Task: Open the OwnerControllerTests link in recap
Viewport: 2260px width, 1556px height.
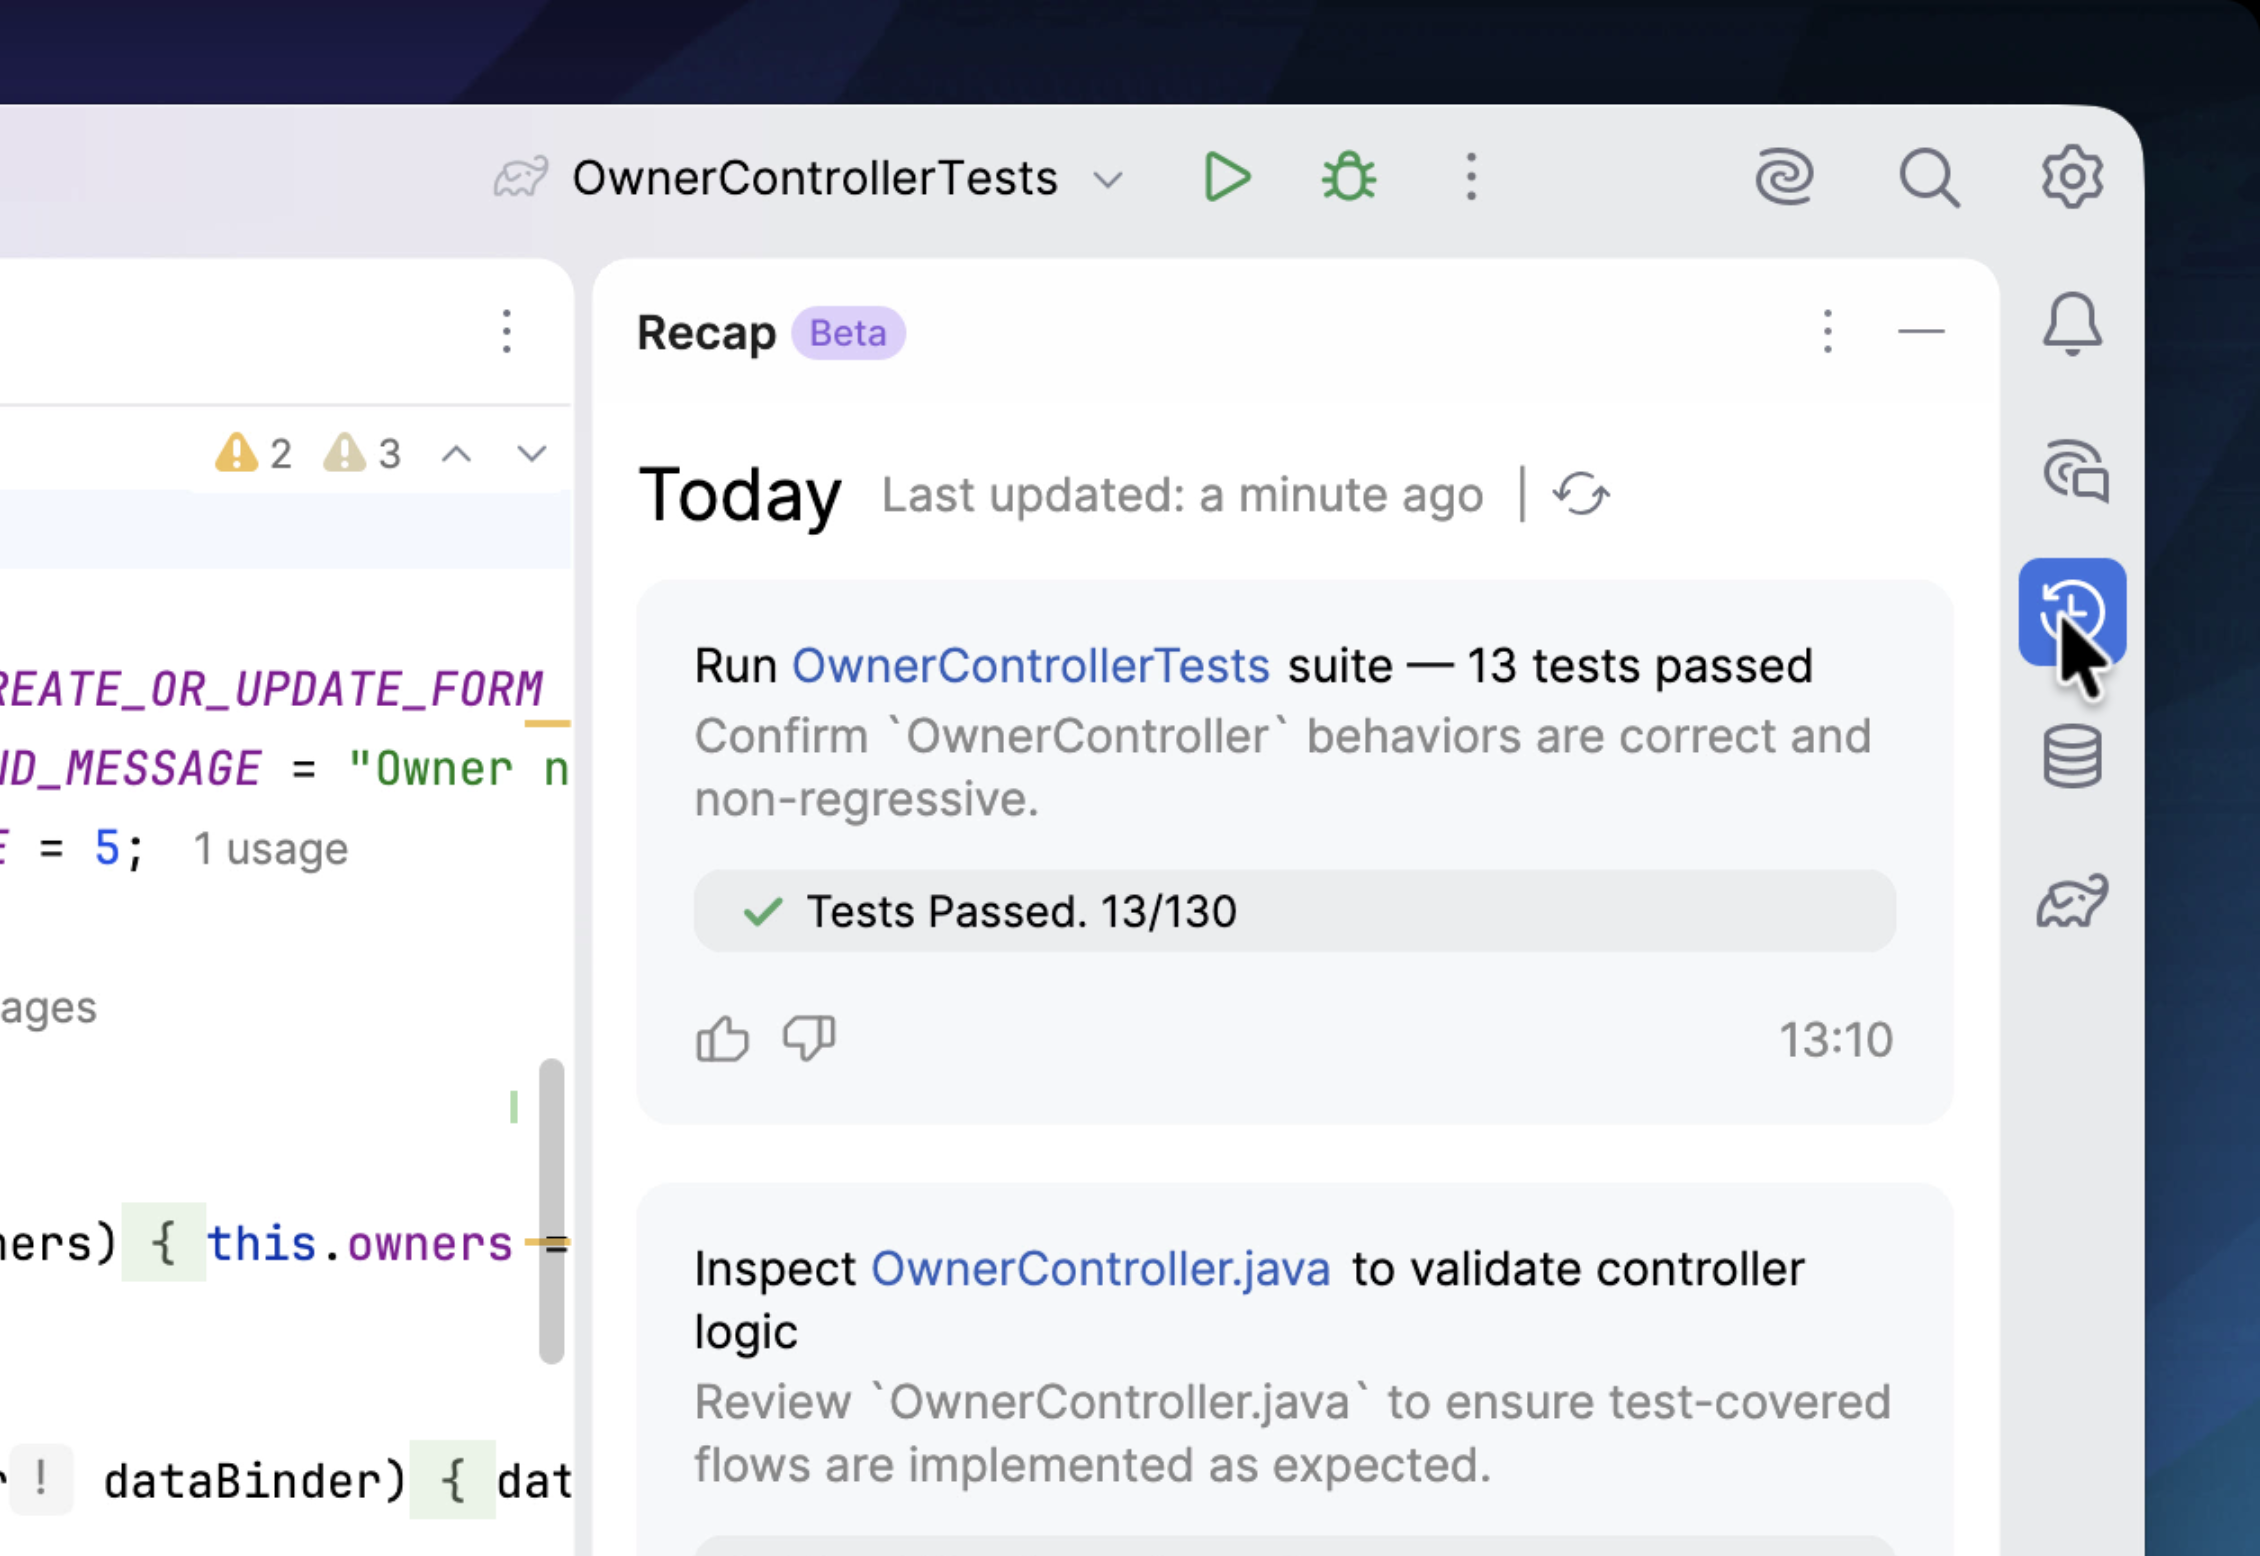Action: (x=1030, y=666)
